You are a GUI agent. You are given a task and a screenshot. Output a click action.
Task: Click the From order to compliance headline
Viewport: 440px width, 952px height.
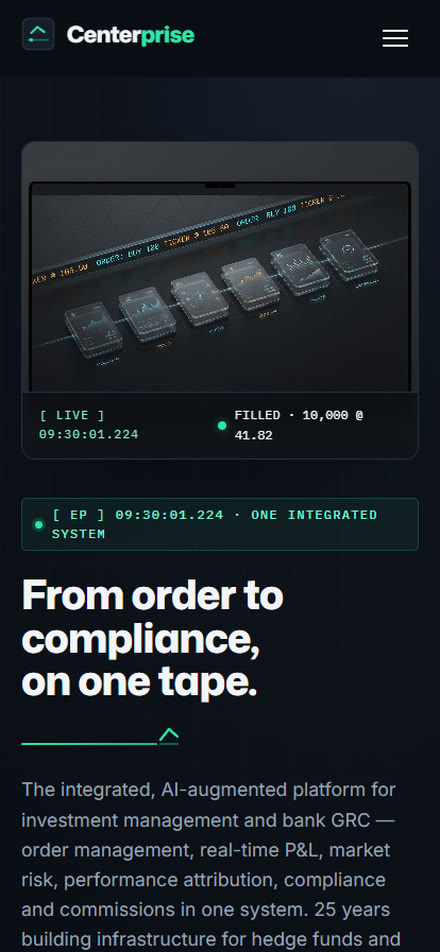tap(152, 639)
